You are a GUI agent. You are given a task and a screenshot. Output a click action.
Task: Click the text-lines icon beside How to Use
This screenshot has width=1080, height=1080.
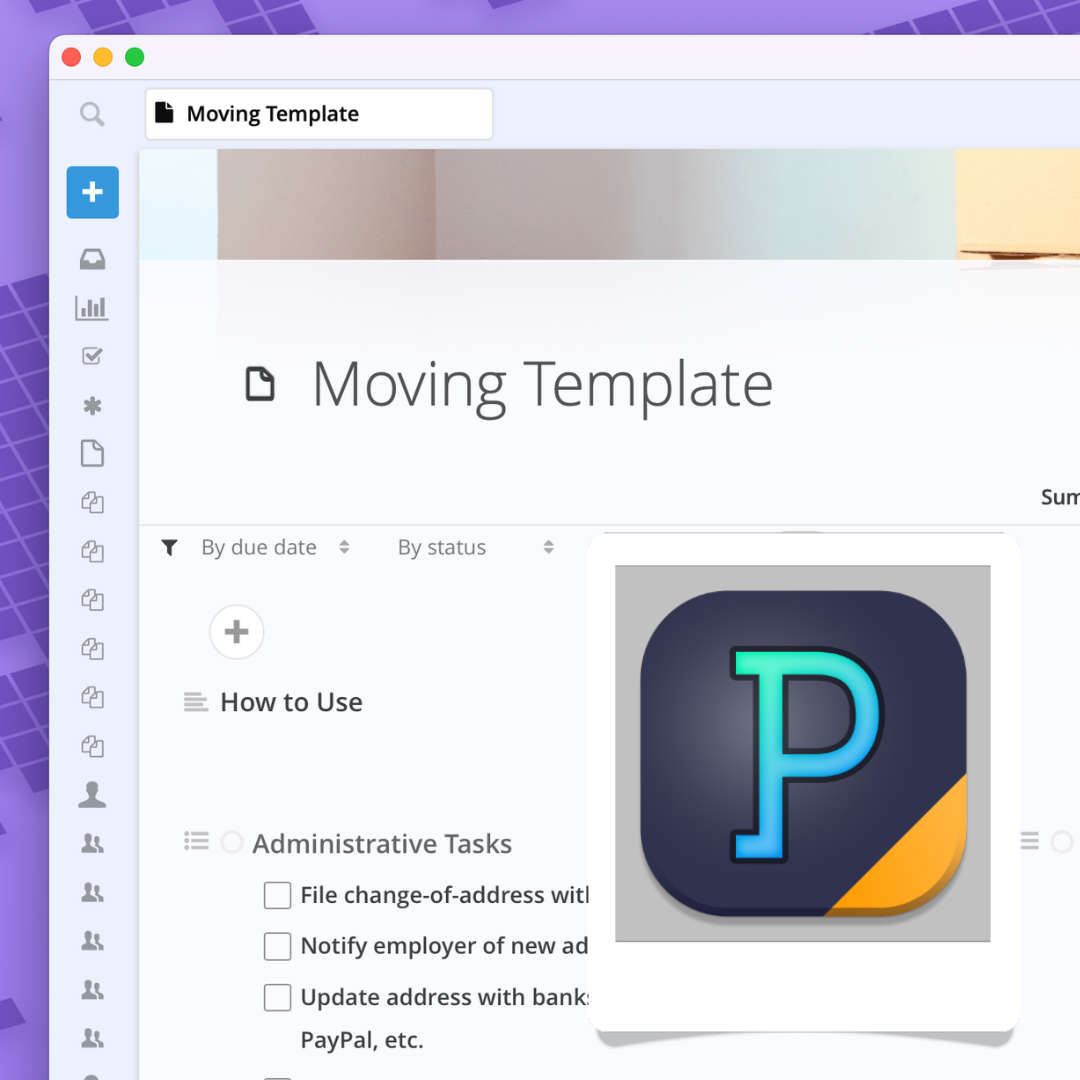[196, 702]
